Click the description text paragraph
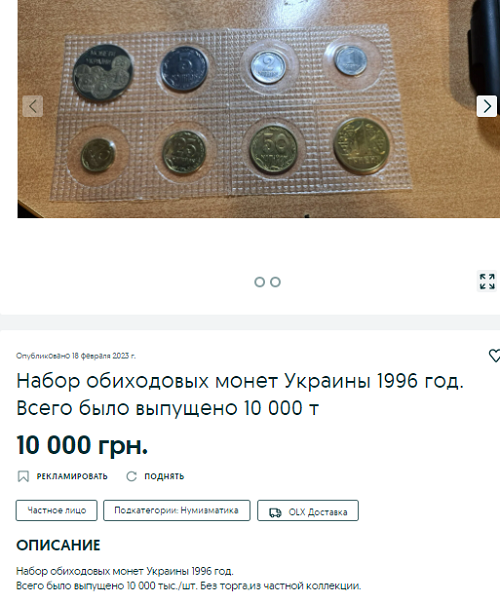 pos(188,578)
